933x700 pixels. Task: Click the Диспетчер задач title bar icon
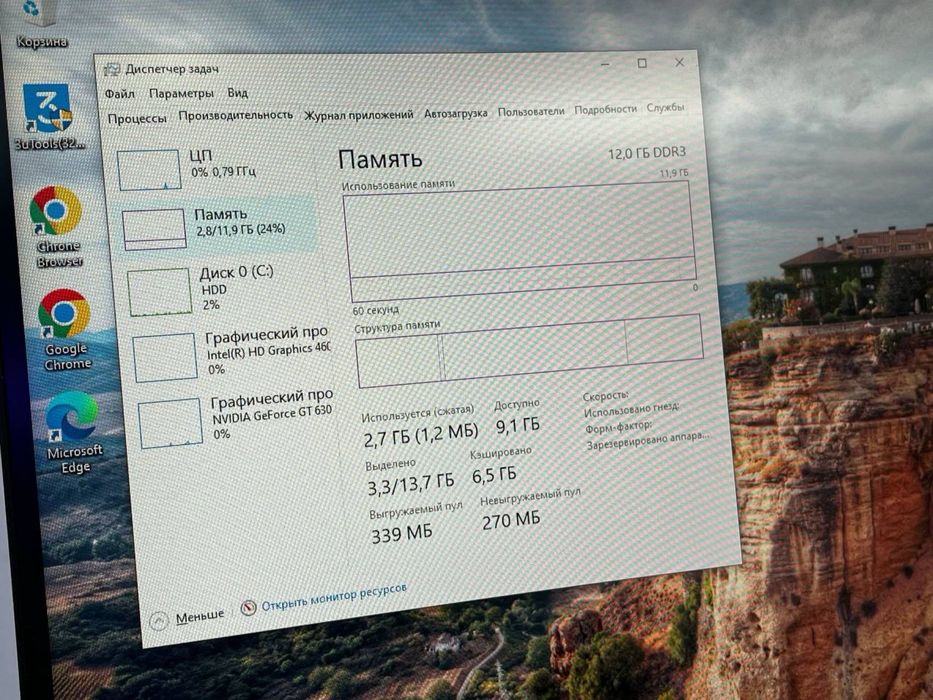111,70
